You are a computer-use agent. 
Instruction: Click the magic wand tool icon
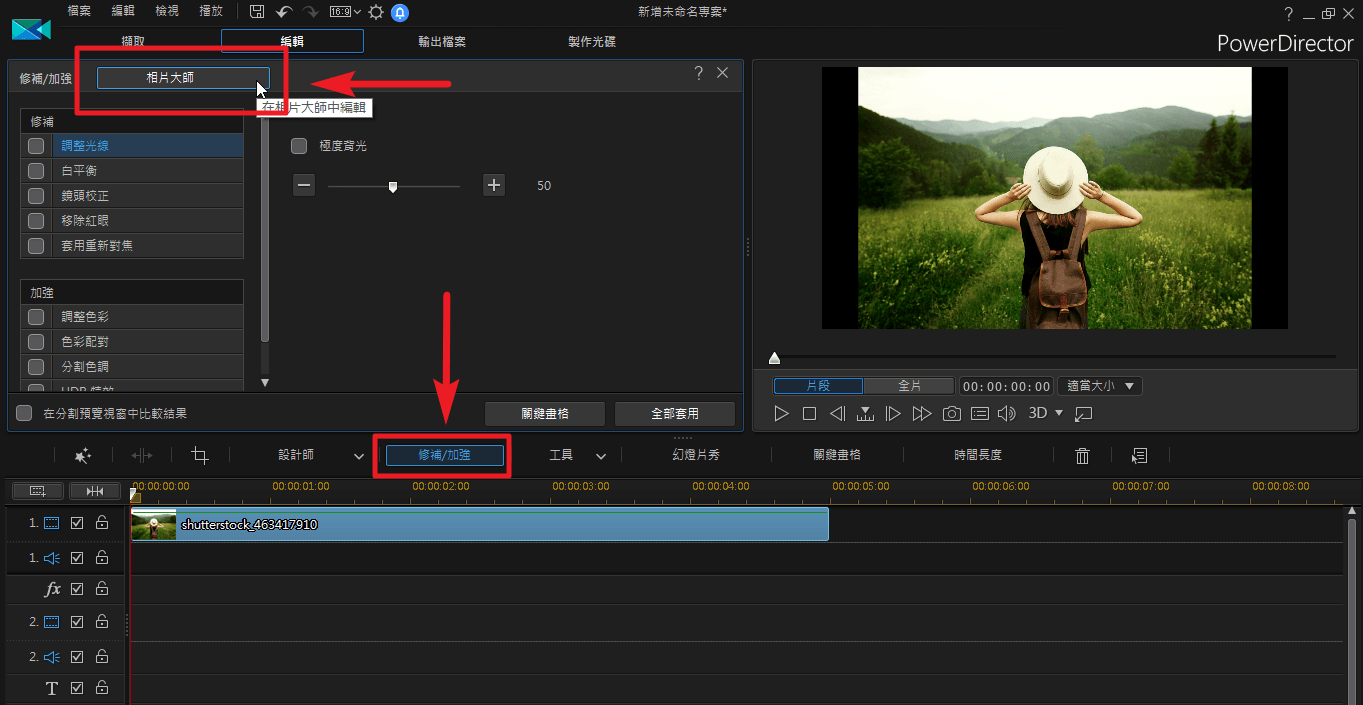(x=83, y=455)
